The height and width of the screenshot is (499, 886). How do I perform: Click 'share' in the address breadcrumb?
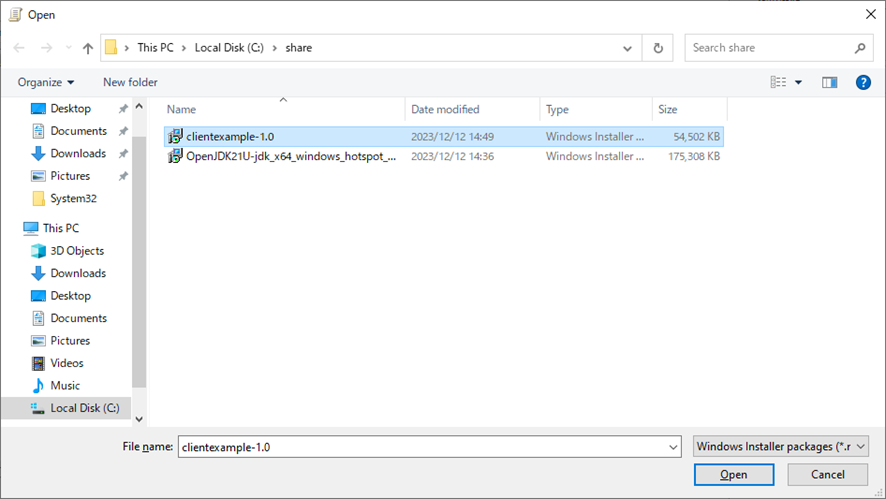coord(298,47)
